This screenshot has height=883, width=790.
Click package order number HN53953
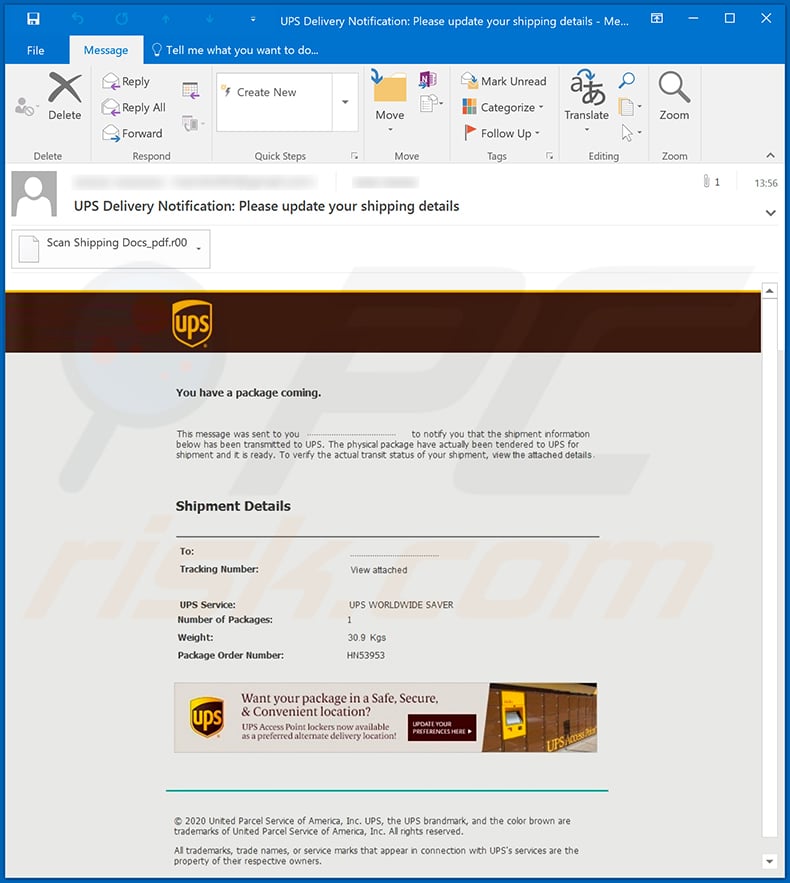(x=365, y=655)
